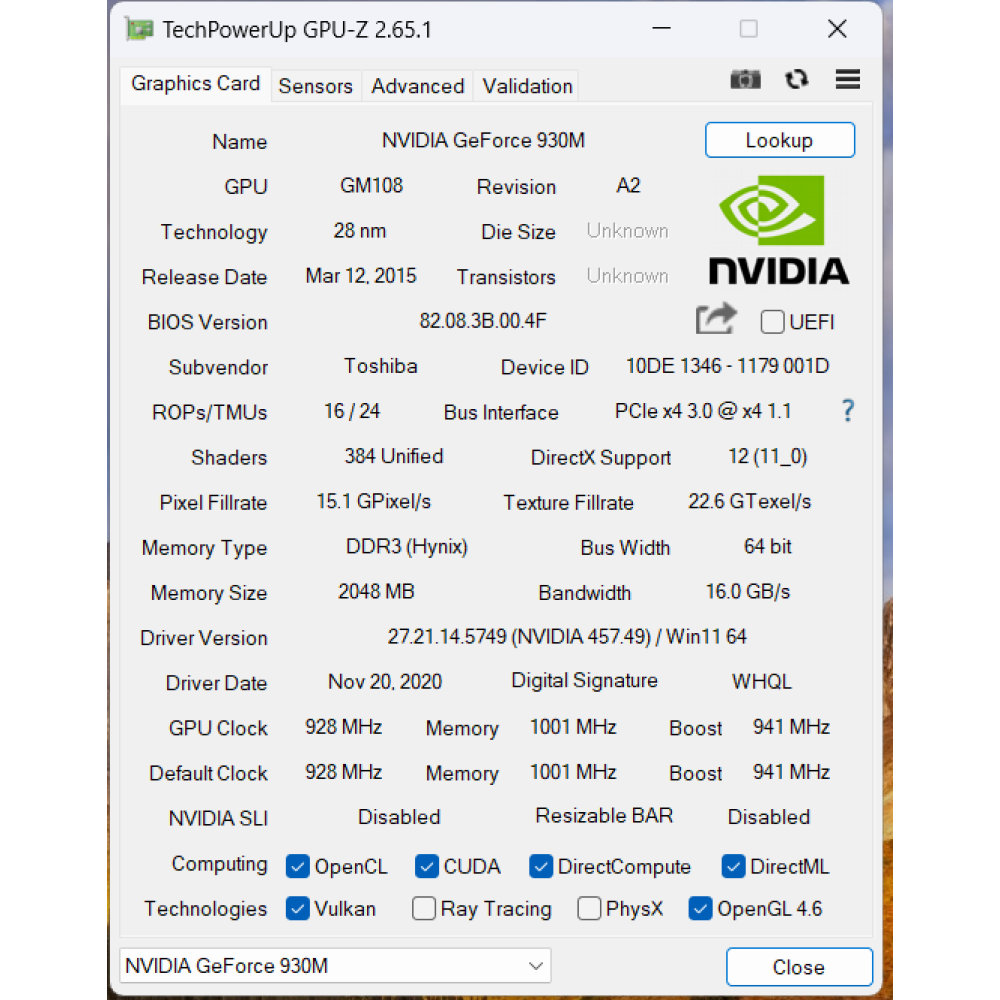Toggle the UEFI checkbox
The image size is (1000, 1000).
pyautogui.click(x=772, y=322)
